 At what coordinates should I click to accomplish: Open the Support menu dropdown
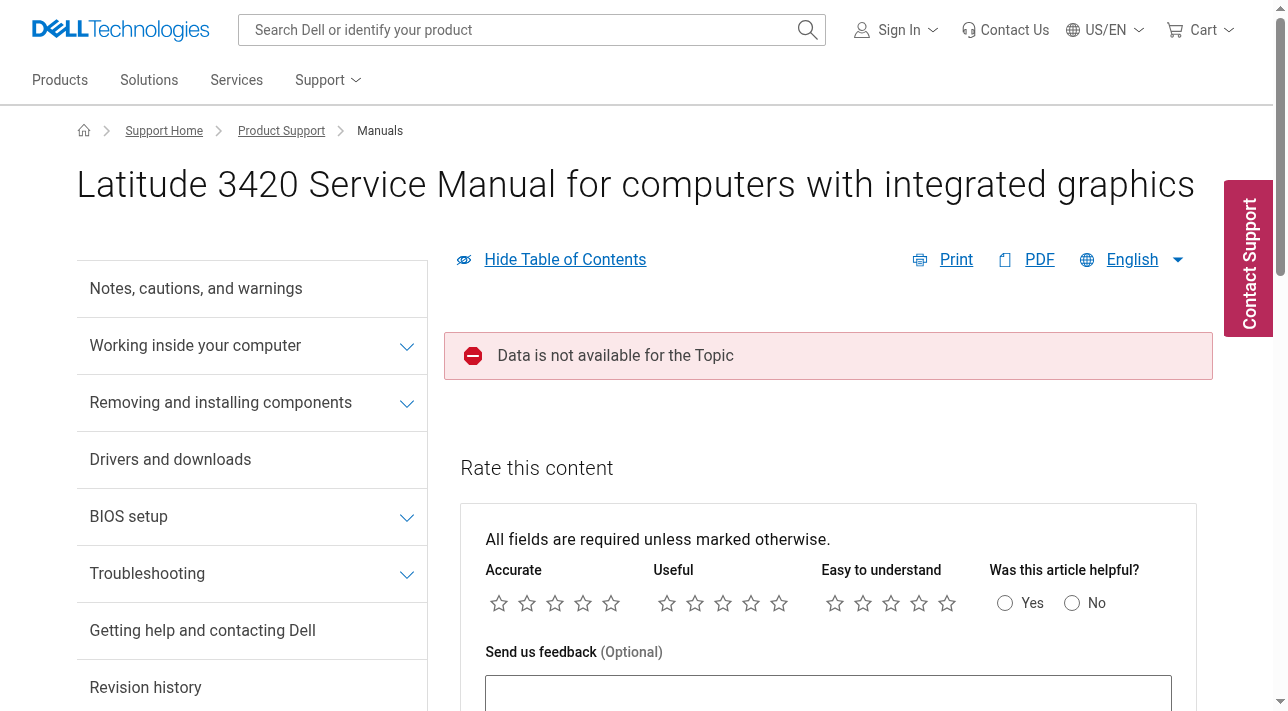click(x=328, y=80)
